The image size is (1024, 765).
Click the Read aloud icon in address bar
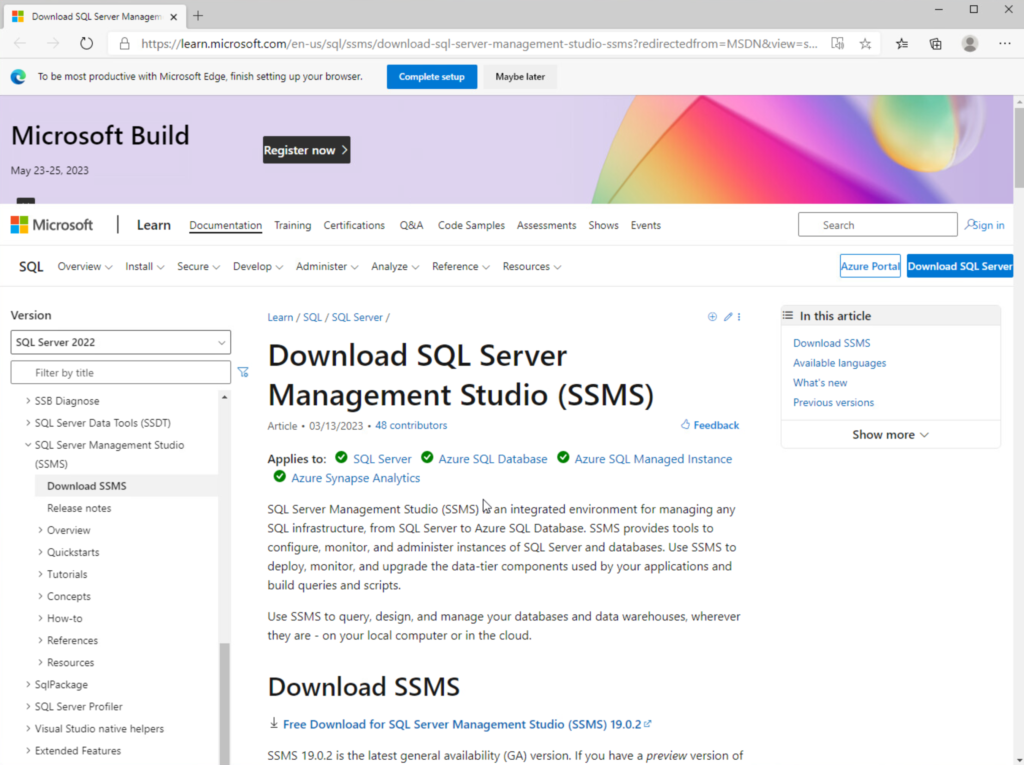(837, 43)
